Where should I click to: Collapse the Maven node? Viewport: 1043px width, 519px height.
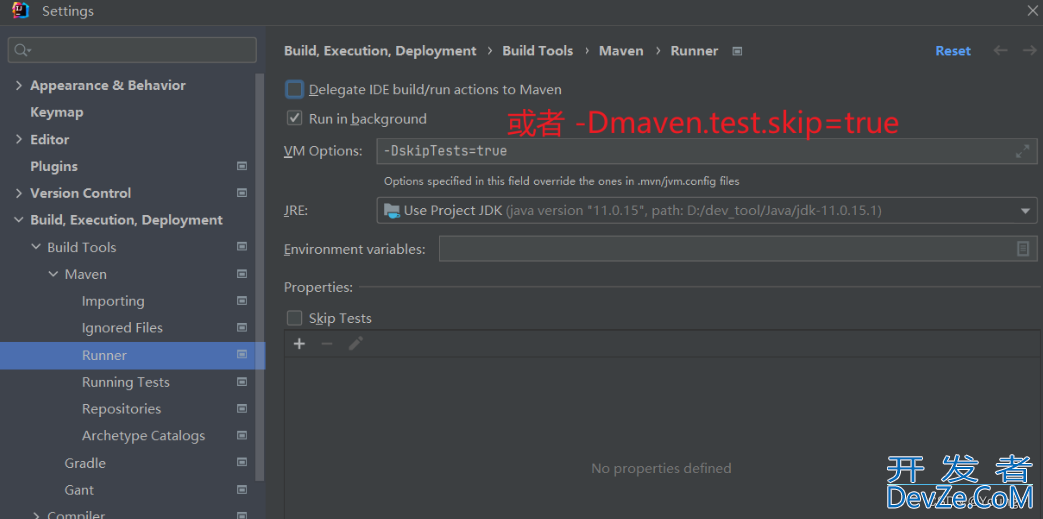[x=53, y=274]
